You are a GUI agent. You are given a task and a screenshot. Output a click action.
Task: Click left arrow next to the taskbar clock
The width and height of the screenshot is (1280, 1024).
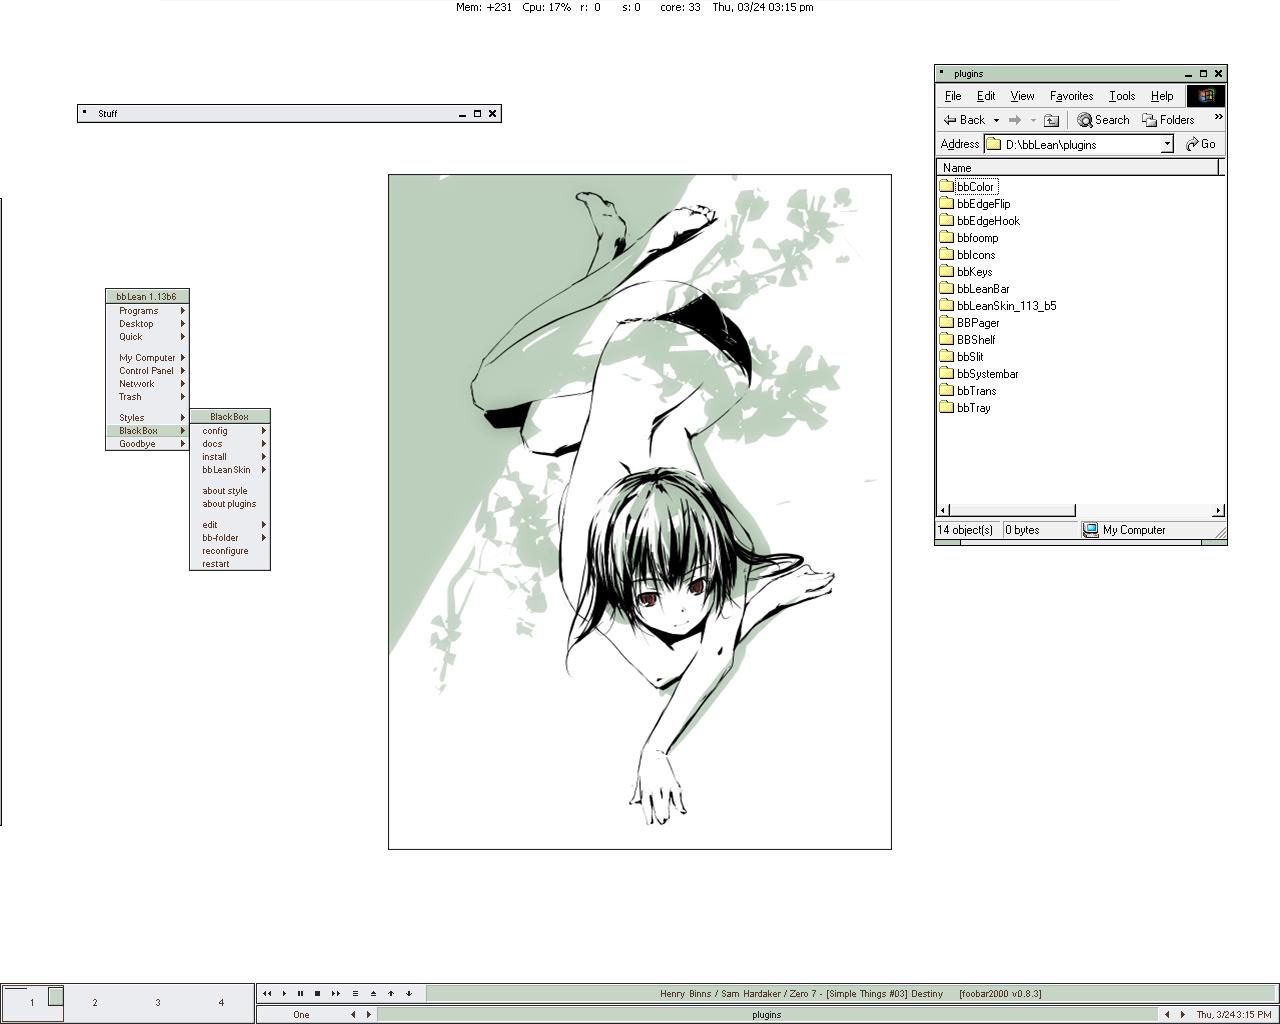[x=1166, y=1014]
